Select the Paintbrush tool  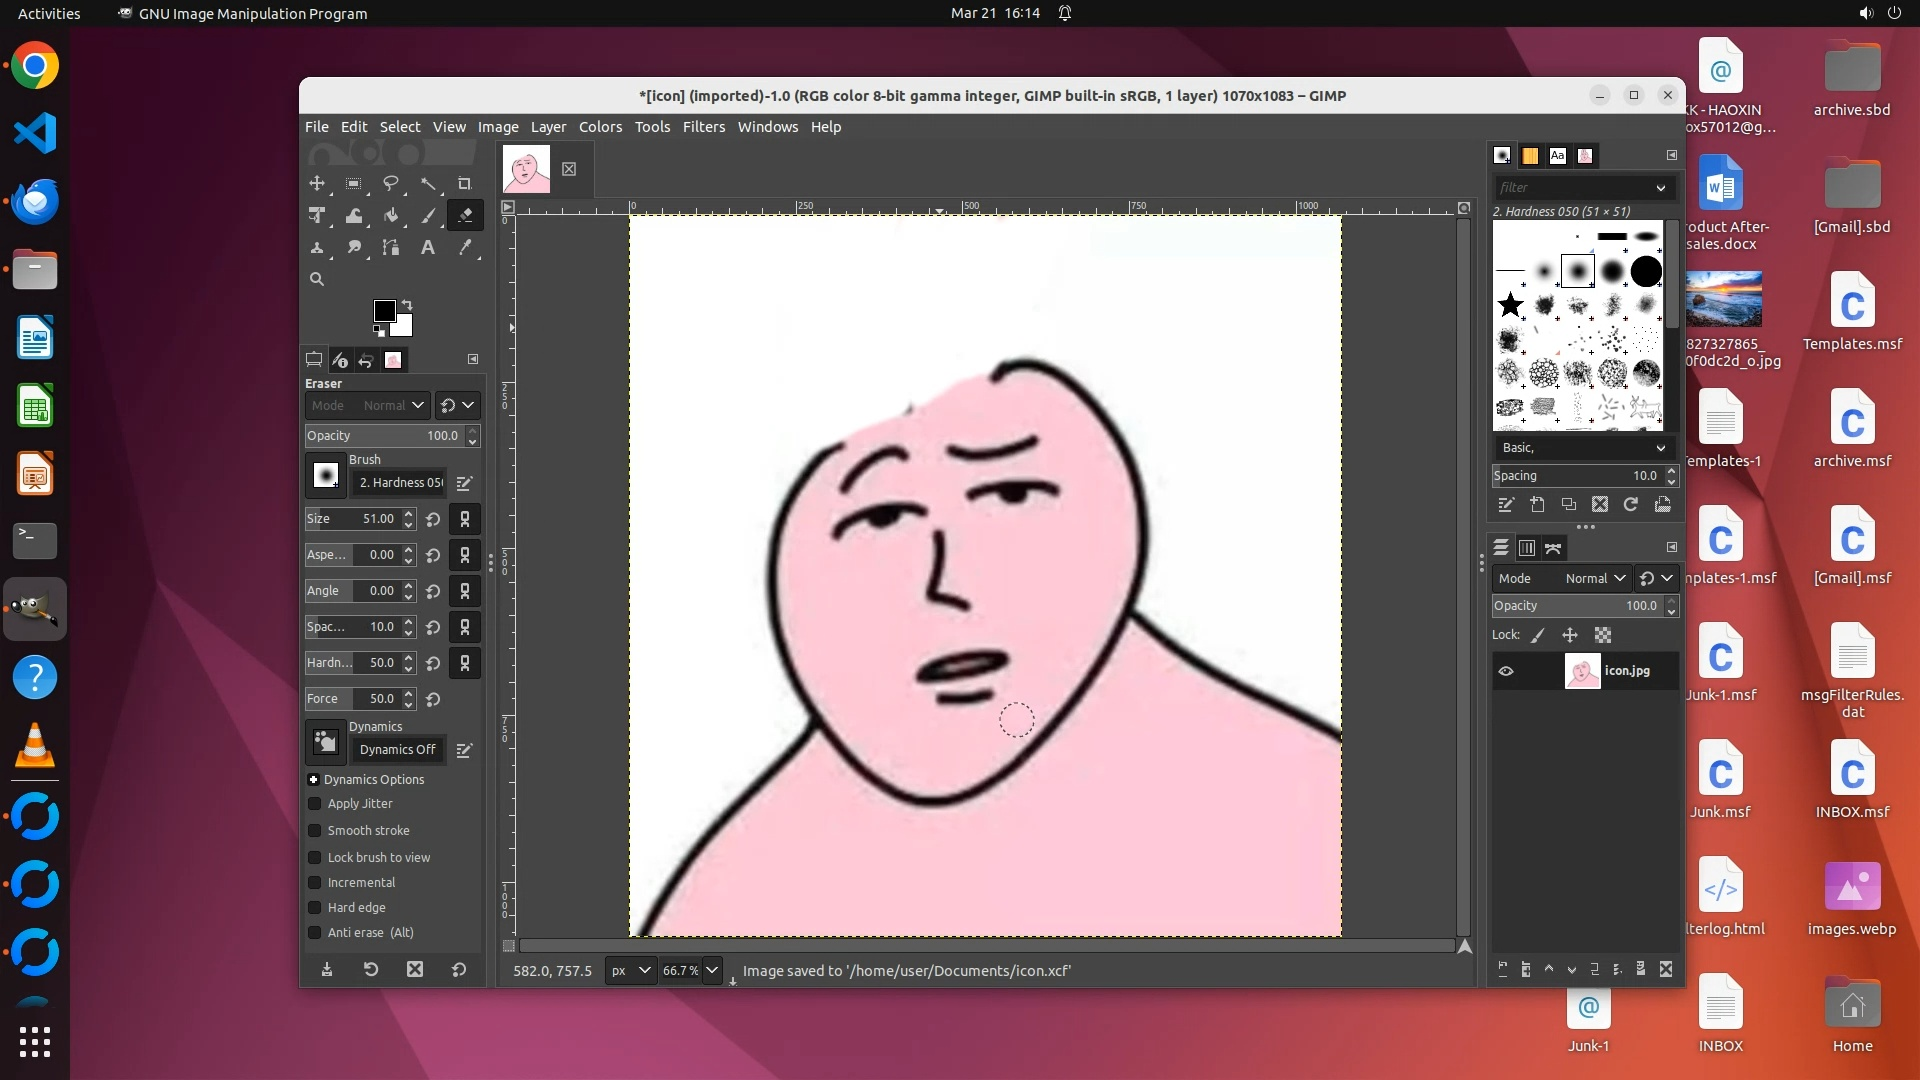point(428,216)
